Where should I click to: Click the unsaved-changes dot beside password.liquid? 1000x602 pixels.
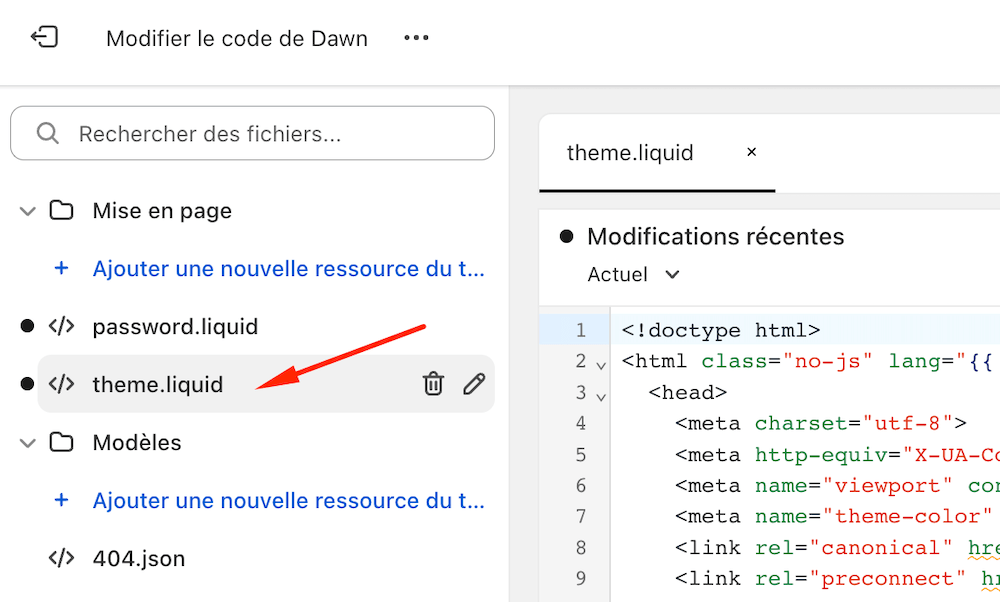pyautogui.click(x=26, y=326)
